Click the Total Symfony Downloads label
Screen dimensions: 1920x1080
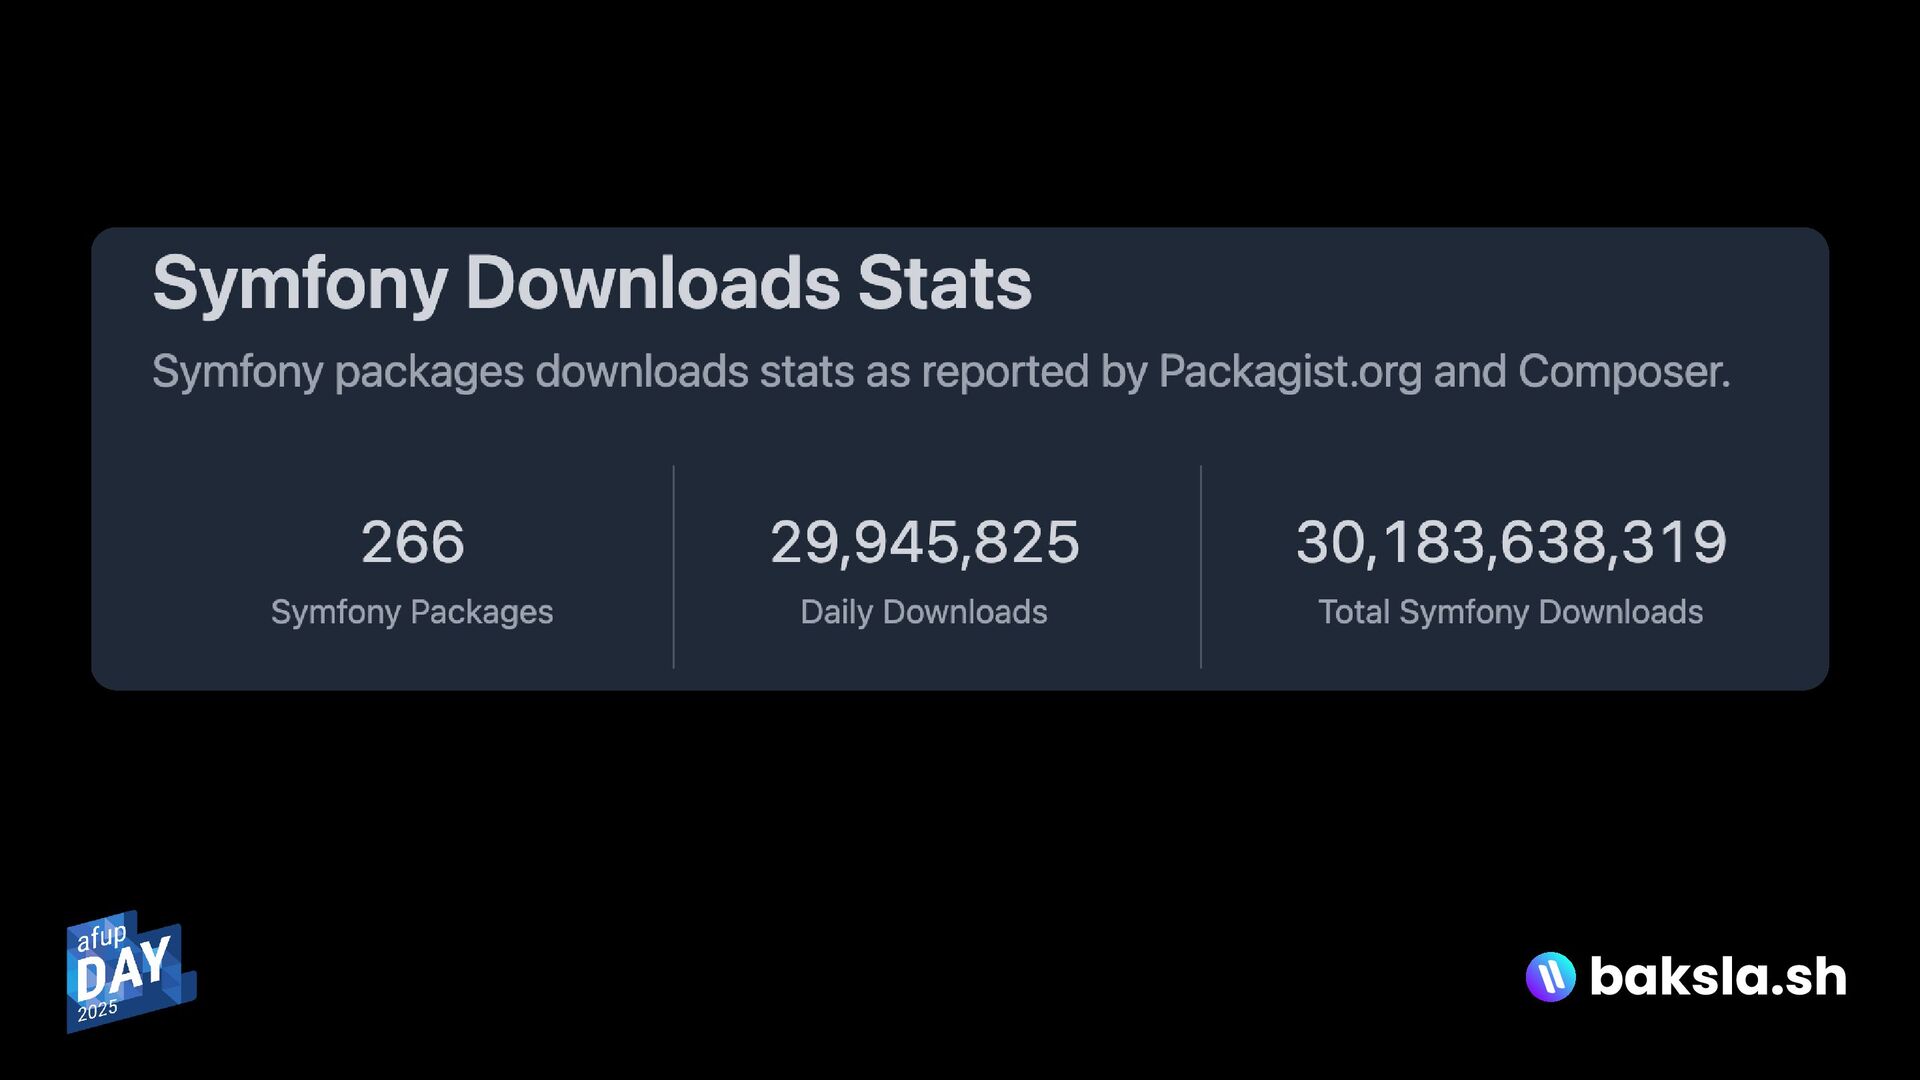pos(1511,612)
